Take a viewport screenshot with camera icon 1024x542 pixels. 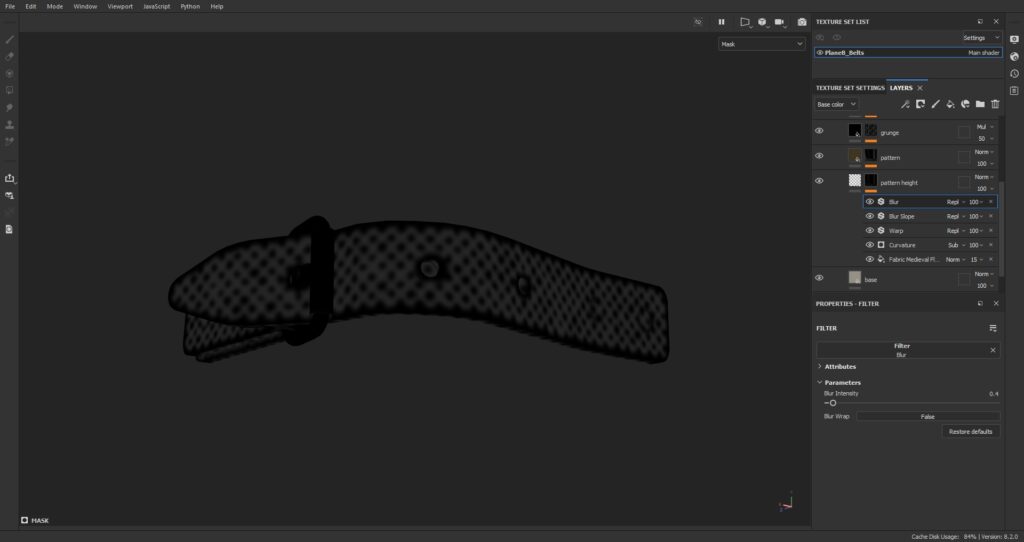point(802,22)
